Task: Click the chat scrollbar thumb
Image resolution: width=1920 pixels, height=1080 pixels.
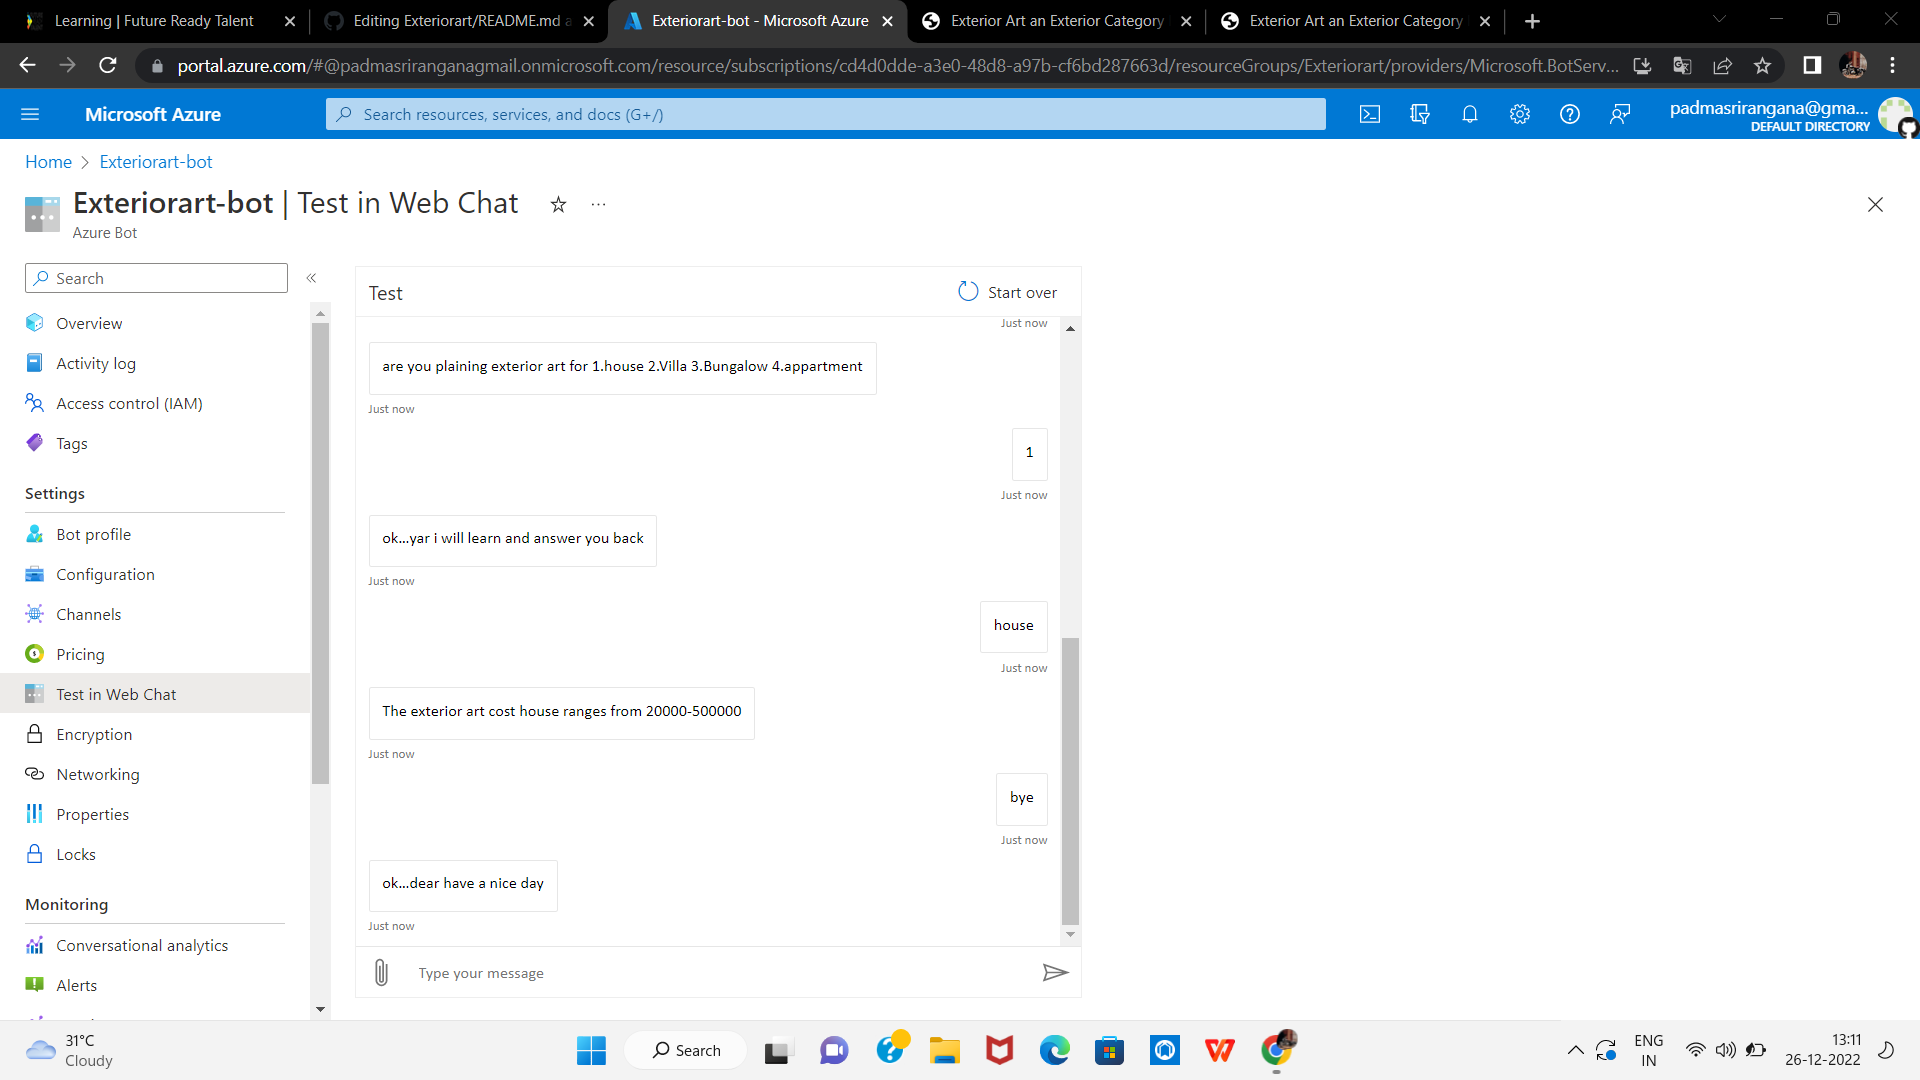Action: point(1070,780)
